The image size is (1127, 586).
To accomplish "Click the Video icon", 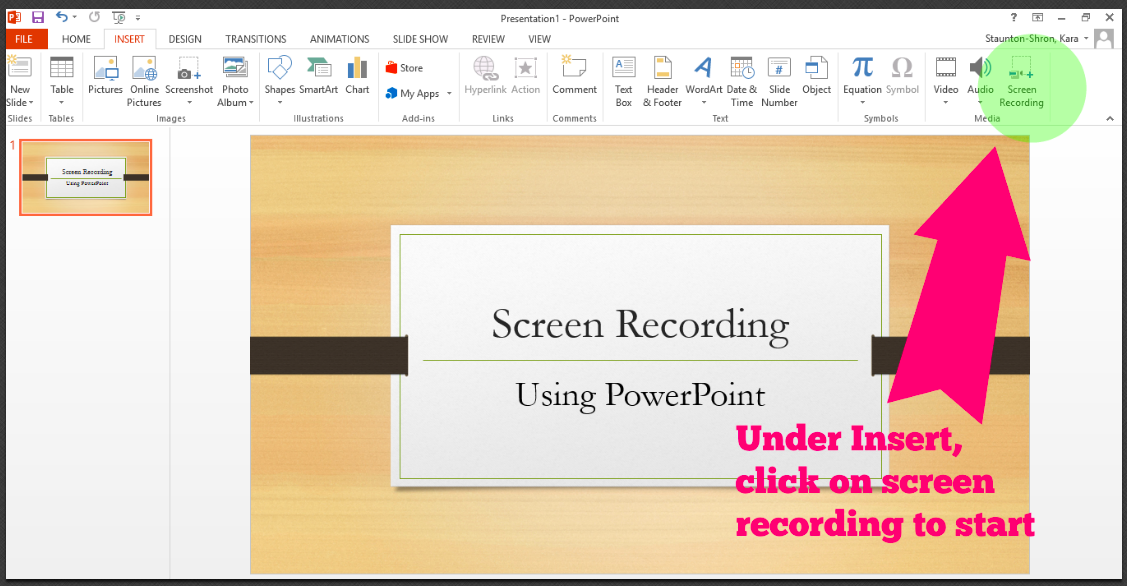I will [946, 68].
